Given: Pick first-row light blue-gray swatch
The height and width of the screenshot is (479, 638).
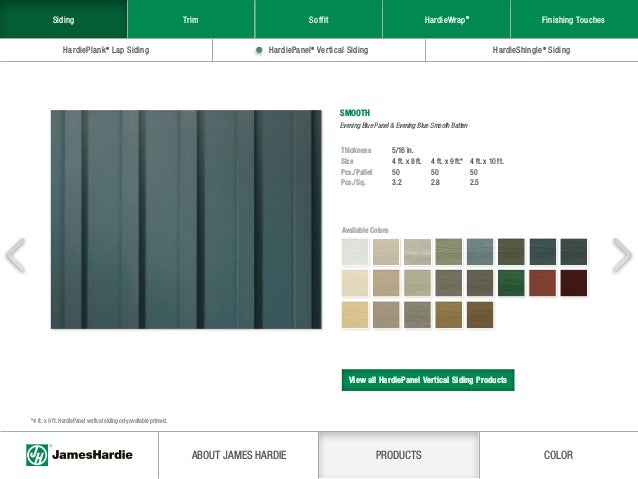Looking at the screenshot, I should coord(480,252).
